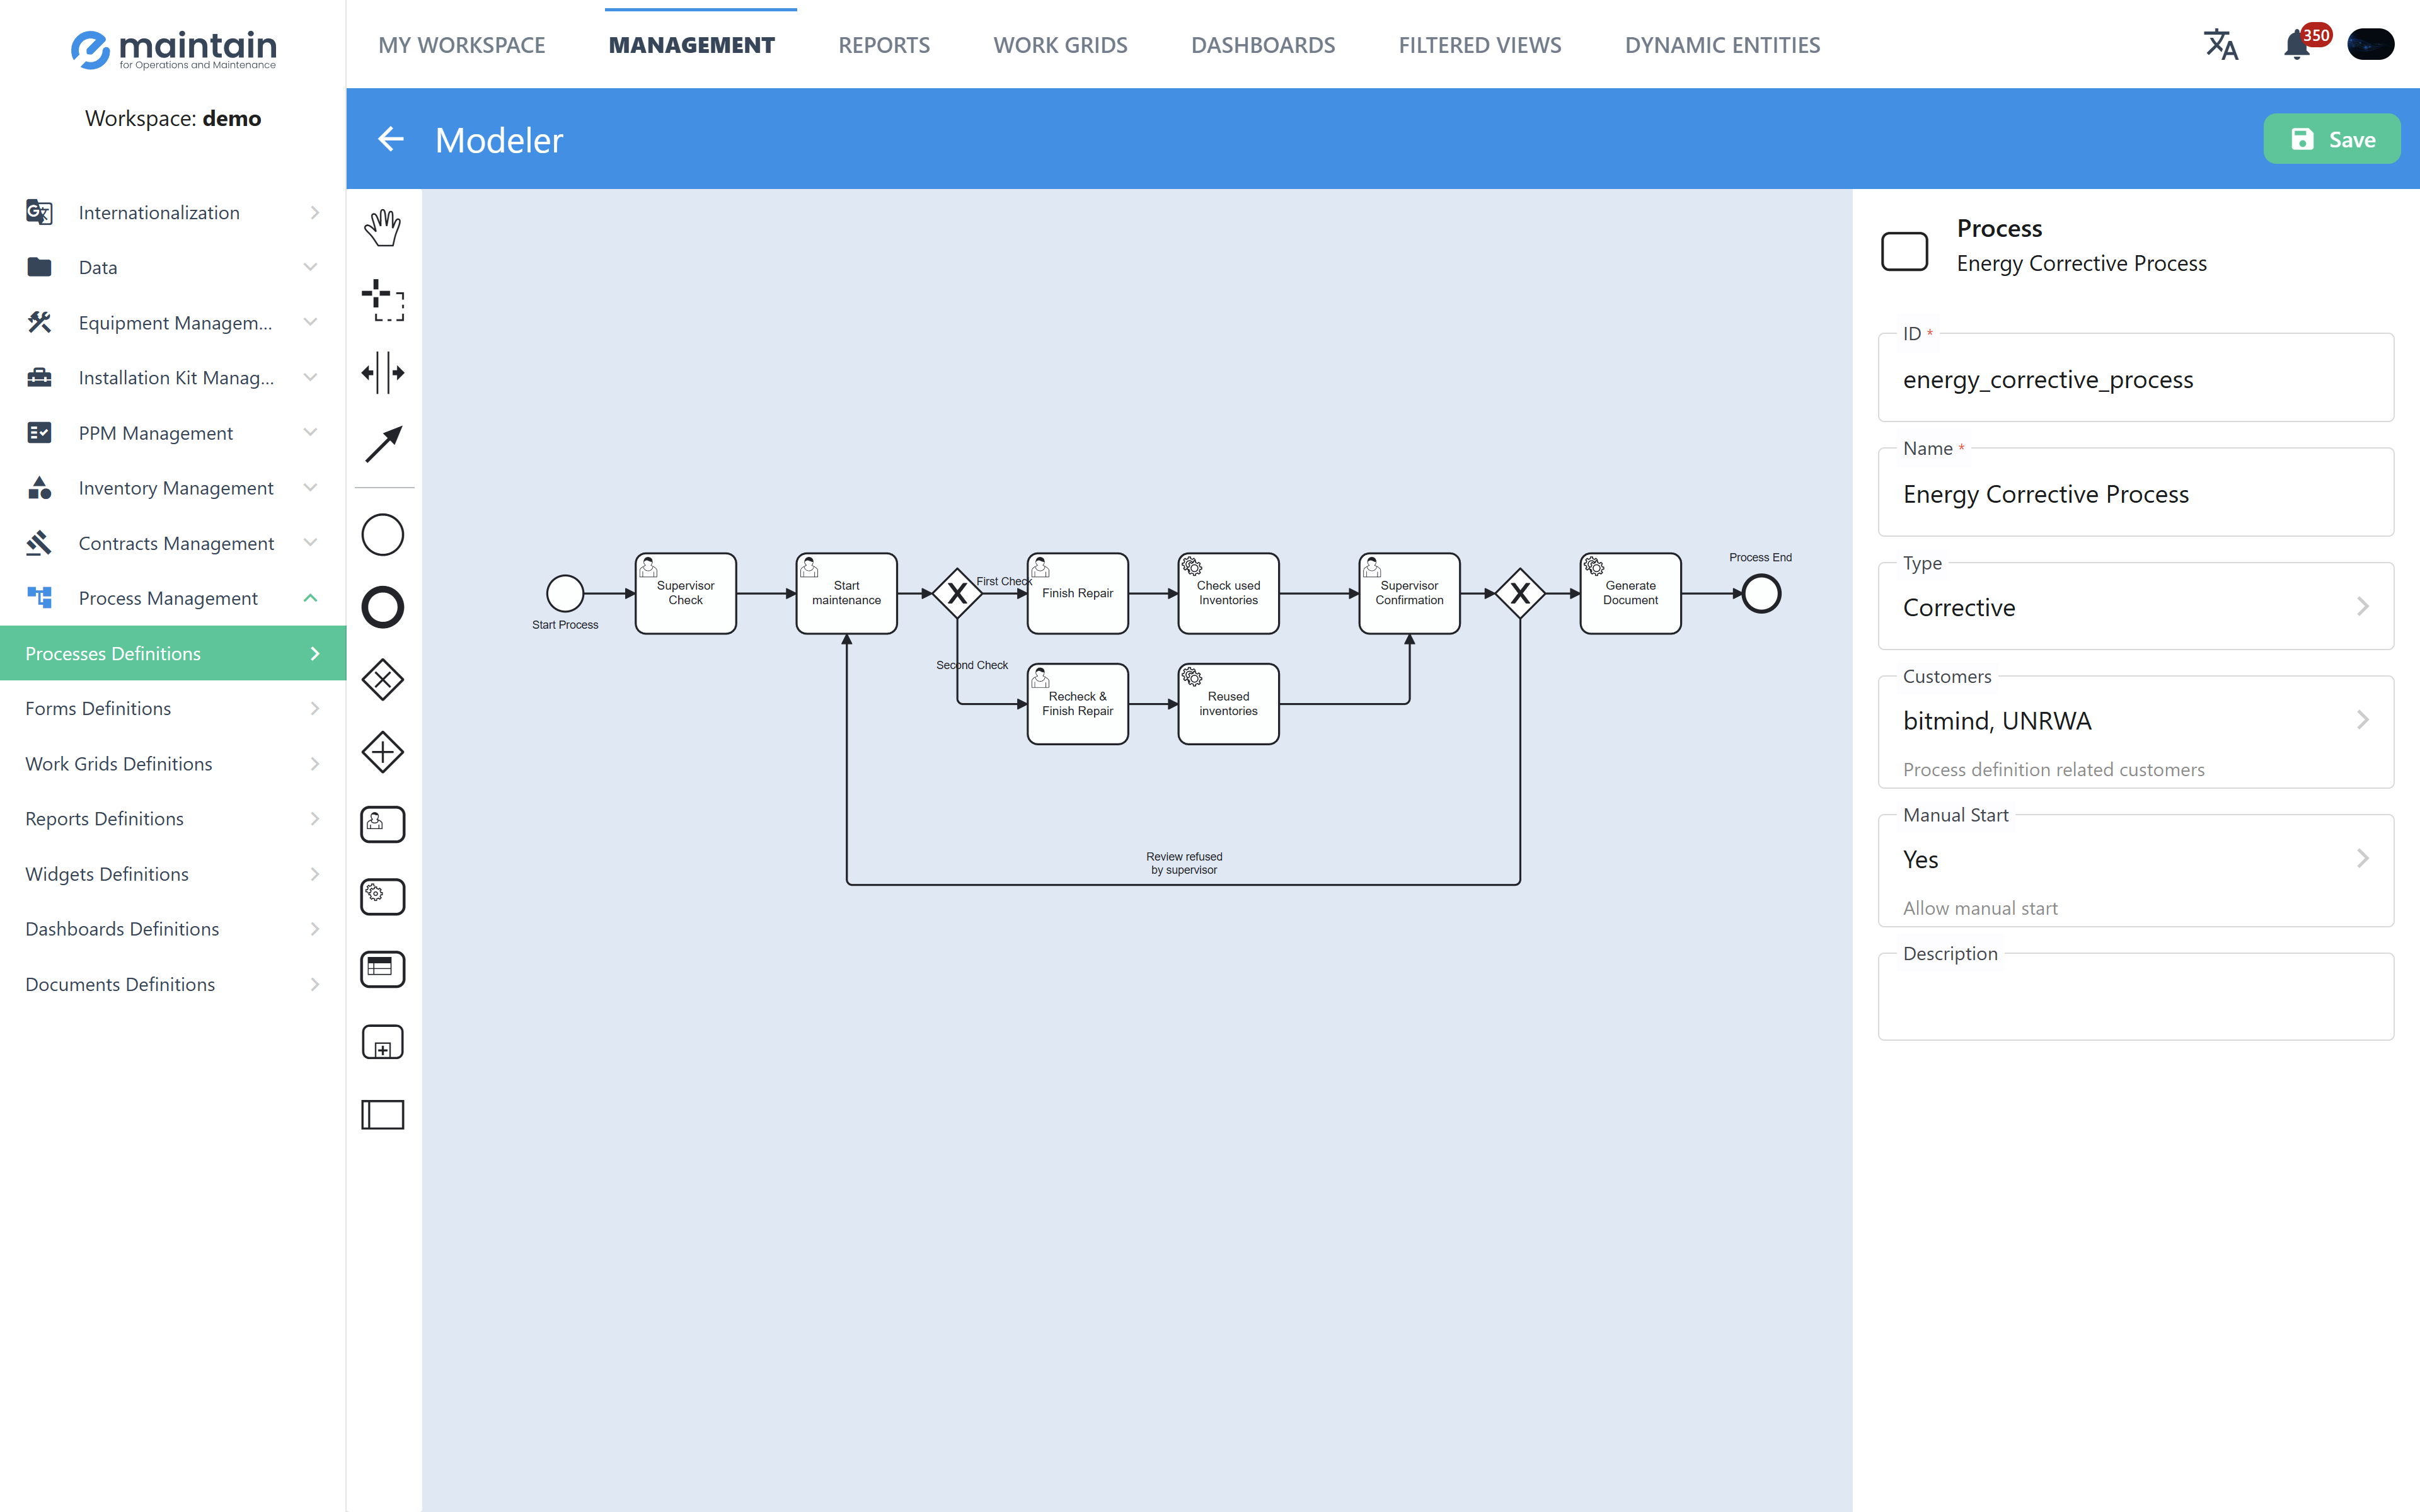The height and width of the screenshot is (1512, 2420).
Task: Go back using the Modeler arrow
Action: [391, 139]
